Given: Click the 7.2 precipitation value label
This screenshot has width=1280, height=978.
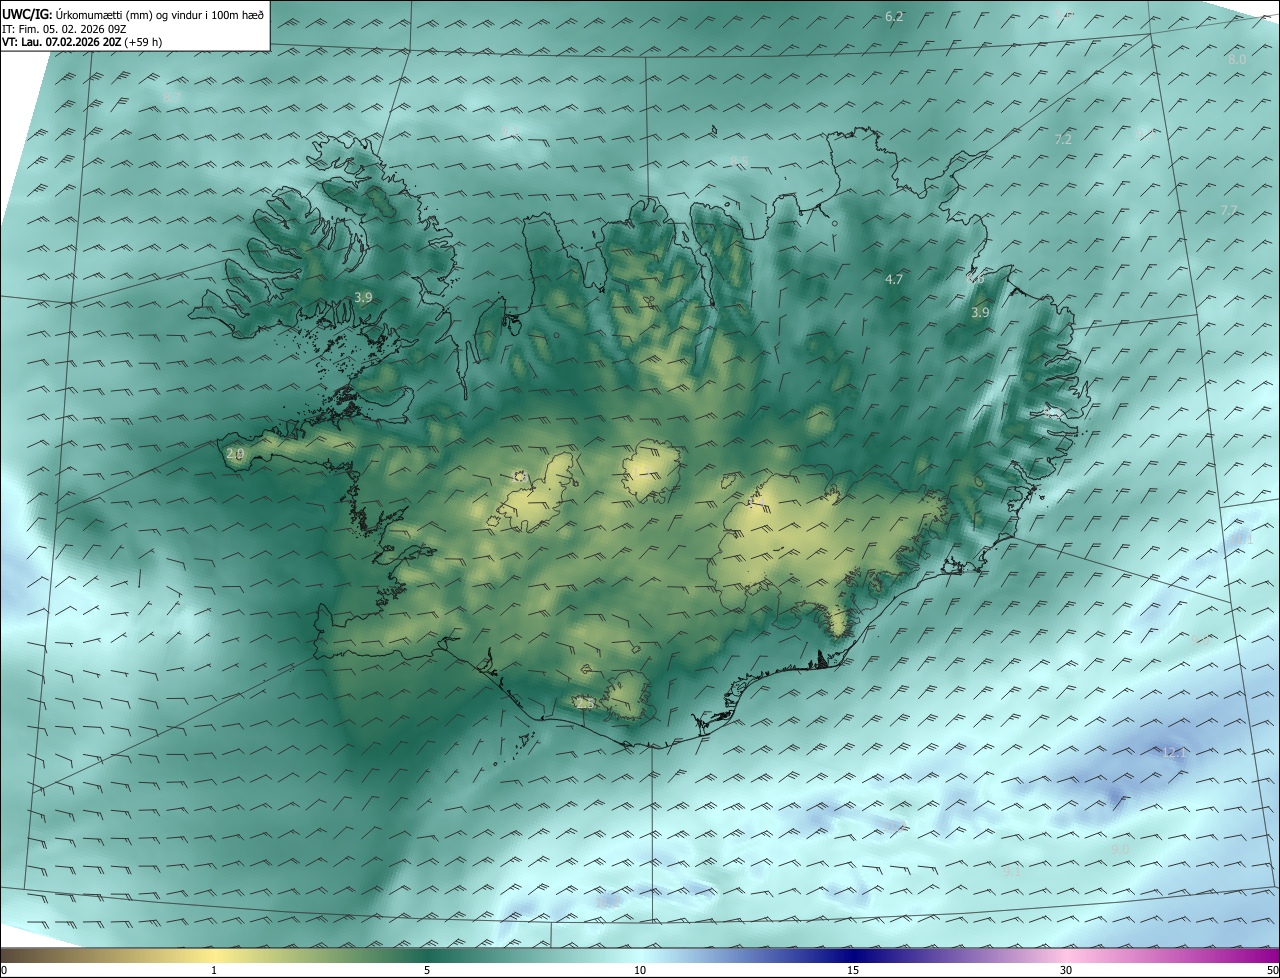Looking at the screenshot, I should coord(1063,140).
